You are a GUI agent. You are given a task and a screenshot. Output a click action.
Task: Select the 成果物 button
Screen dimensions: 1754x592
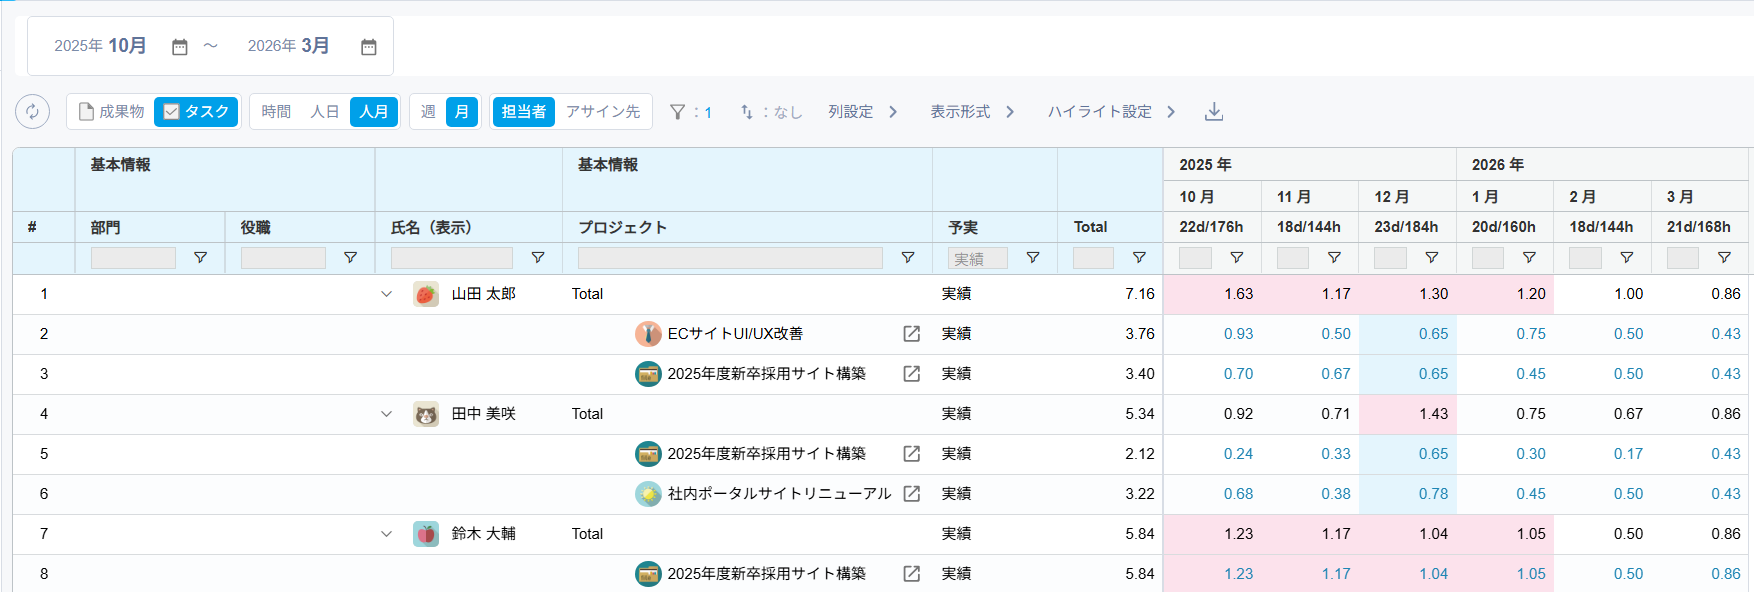pos(112,112)
